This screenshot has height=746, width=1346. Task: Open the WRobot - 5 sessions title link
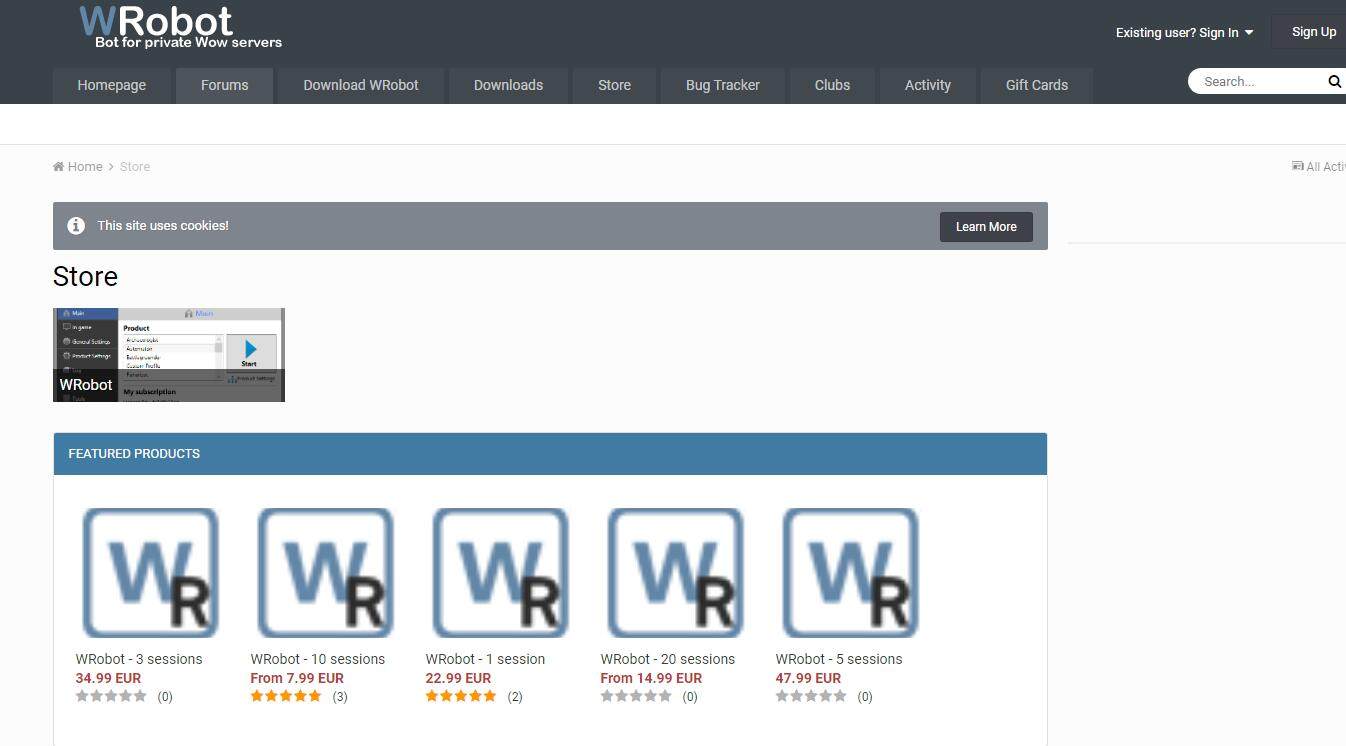pos(839,659)
